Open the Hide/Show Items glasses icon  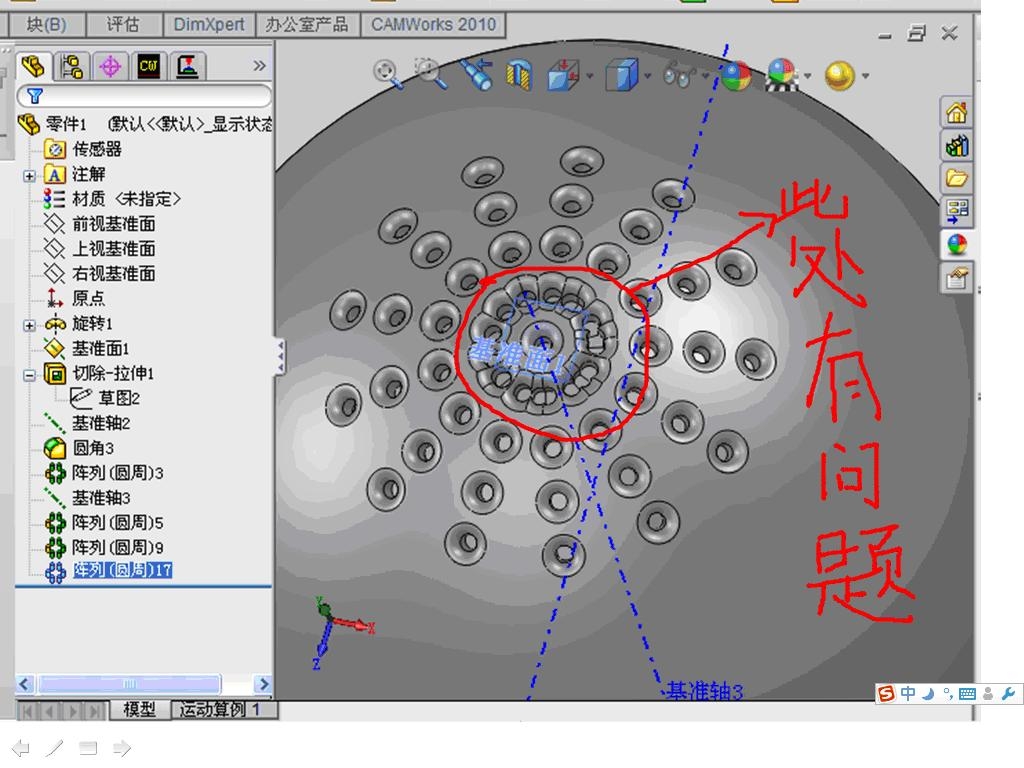point(679,76)
